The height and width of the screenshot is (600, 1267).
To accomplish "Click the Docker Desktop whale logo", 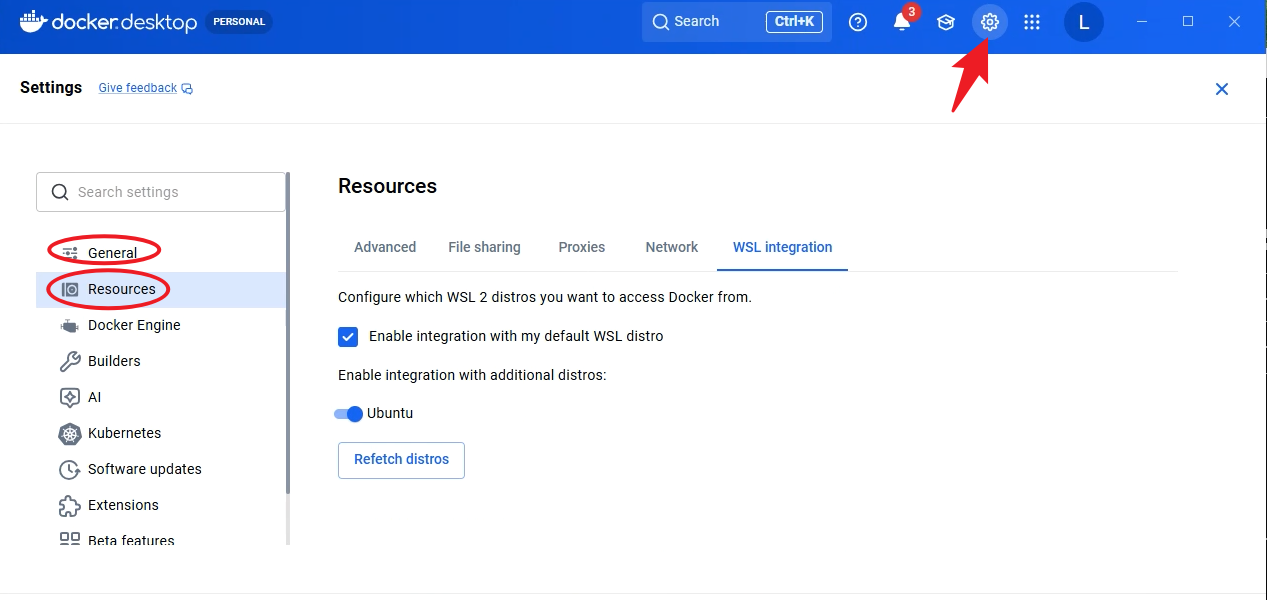I will point(32,21).
